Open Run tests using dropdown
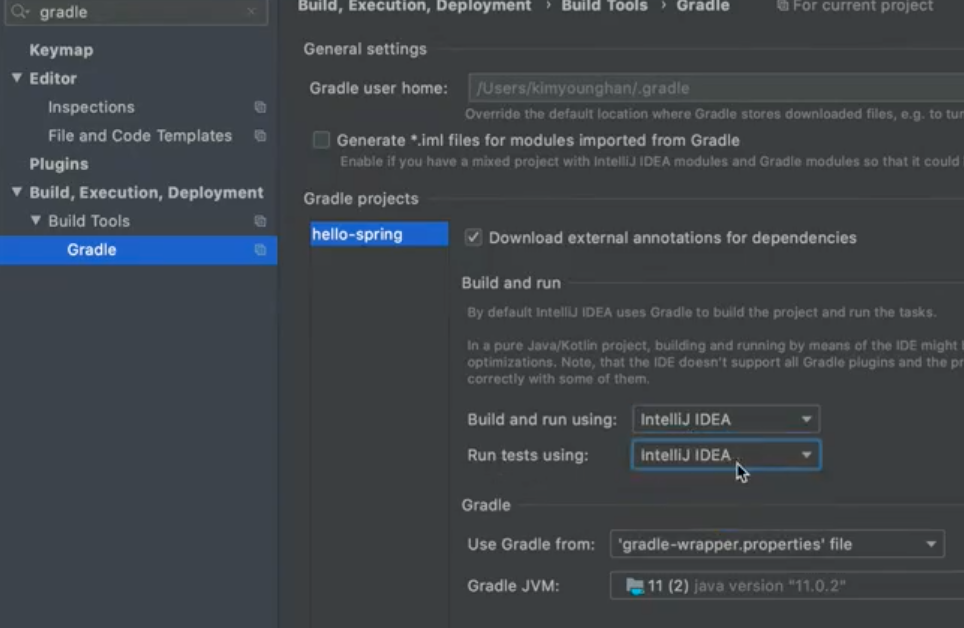 tap(725, 455)
